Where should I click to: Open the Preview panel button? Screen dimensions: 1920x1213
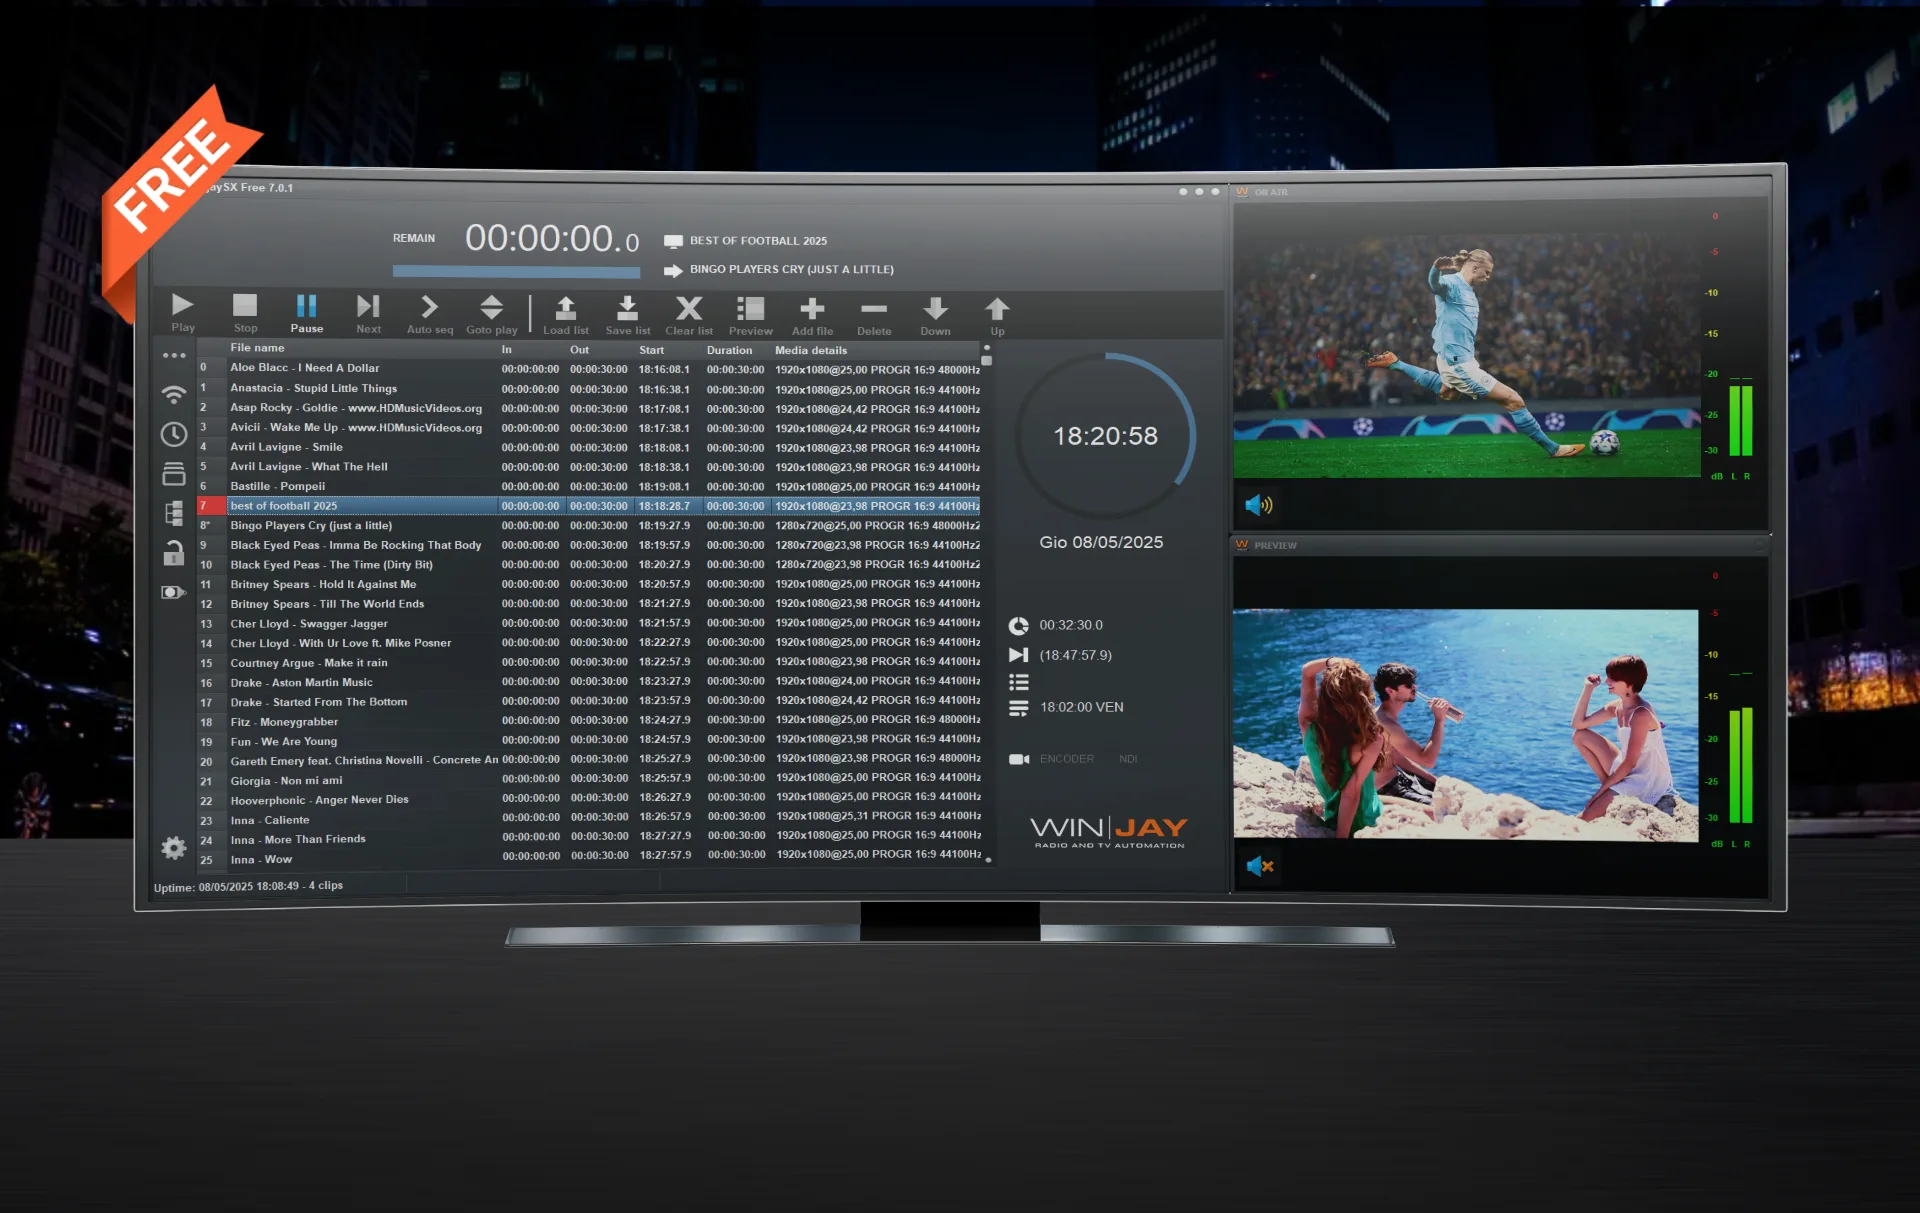point(750,310)
